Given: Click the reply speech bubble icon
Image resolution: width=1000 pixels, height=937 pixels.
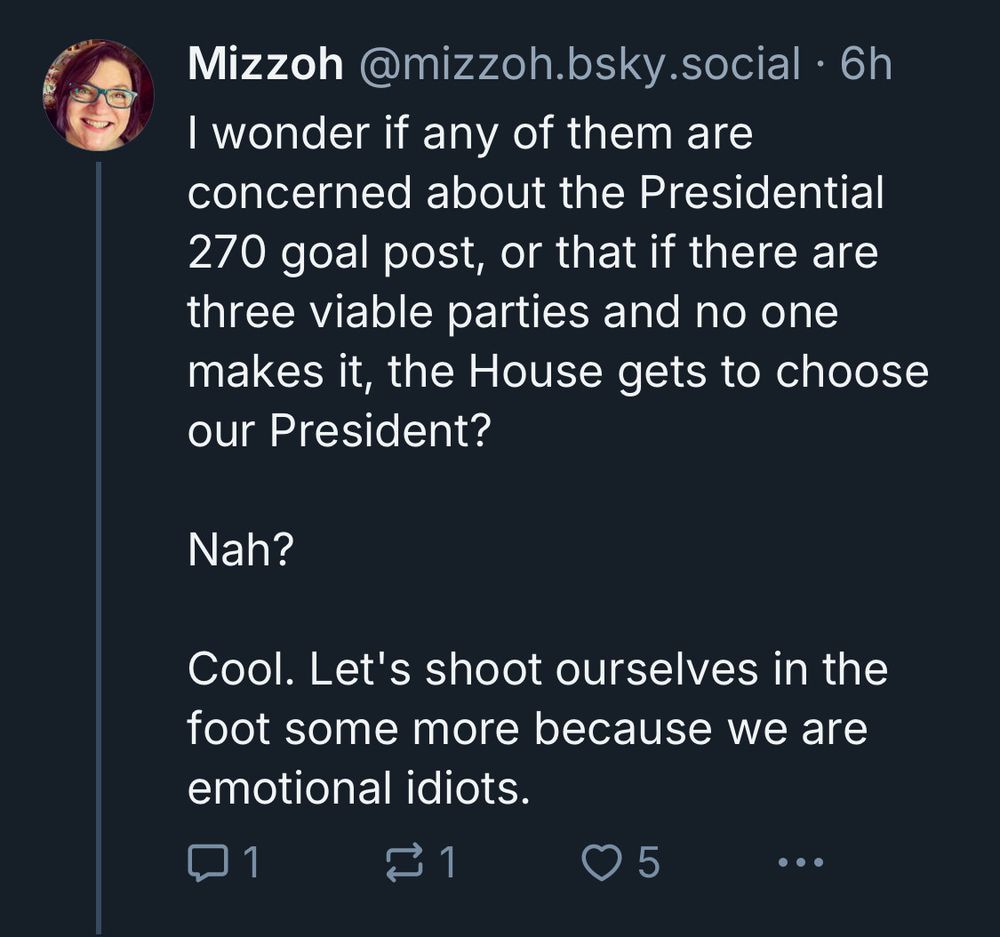Looking at the screenshot, I should point(207,862).
